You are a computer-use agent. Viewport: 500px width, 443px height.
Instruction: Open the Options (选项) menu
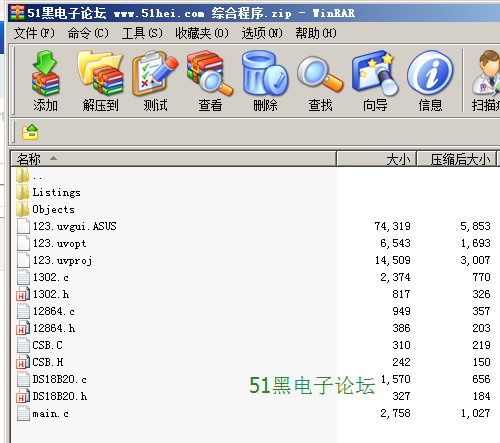(x=262, y=33)
